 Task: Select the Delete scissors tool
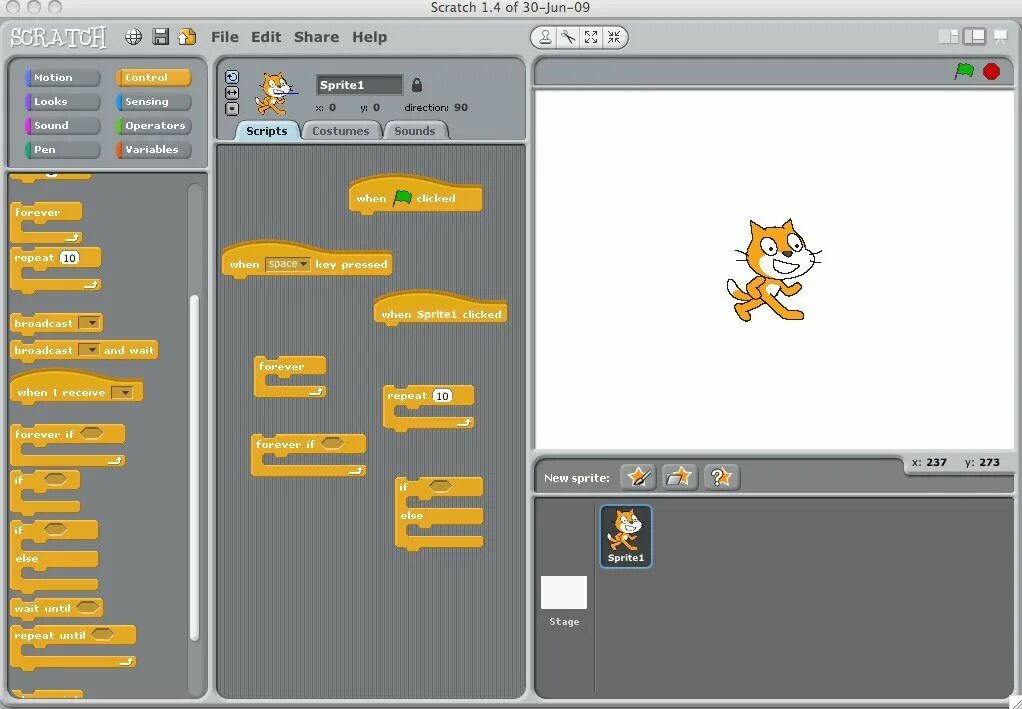coord(568,37)
